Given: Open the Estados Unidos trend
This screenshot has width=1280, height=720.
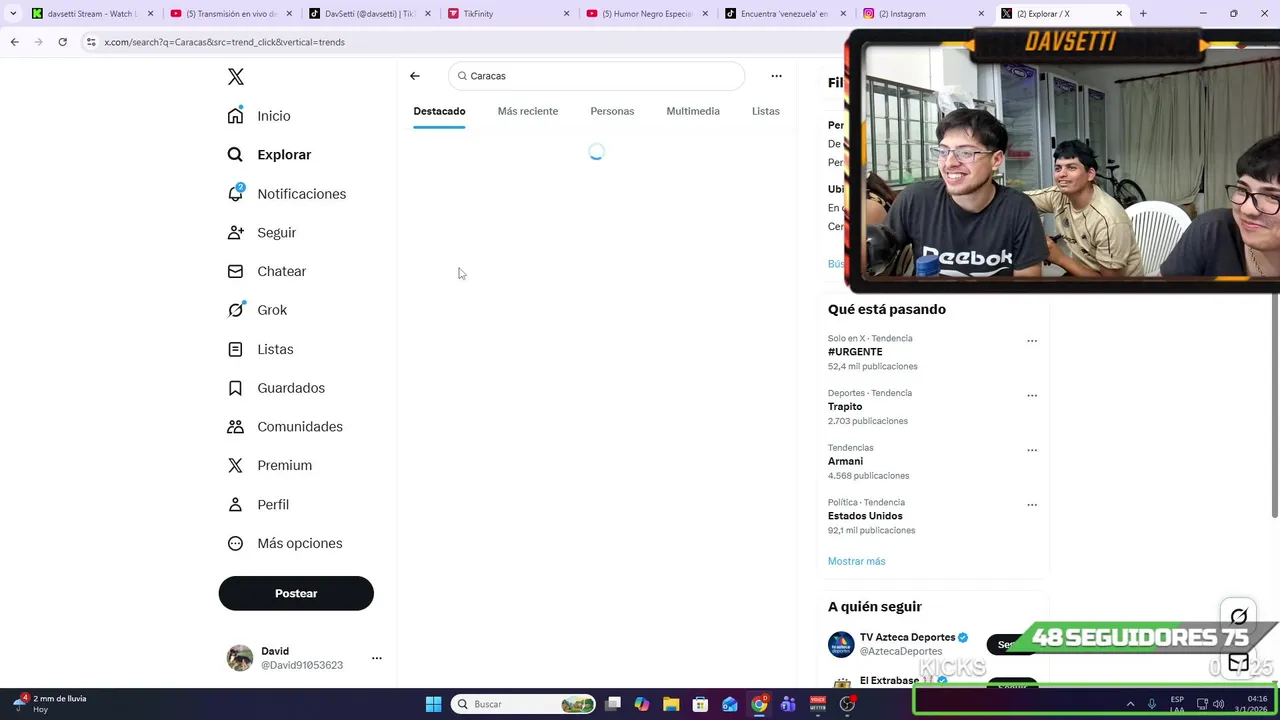Looking at the screenshot, I should click(x=865, y=516).
